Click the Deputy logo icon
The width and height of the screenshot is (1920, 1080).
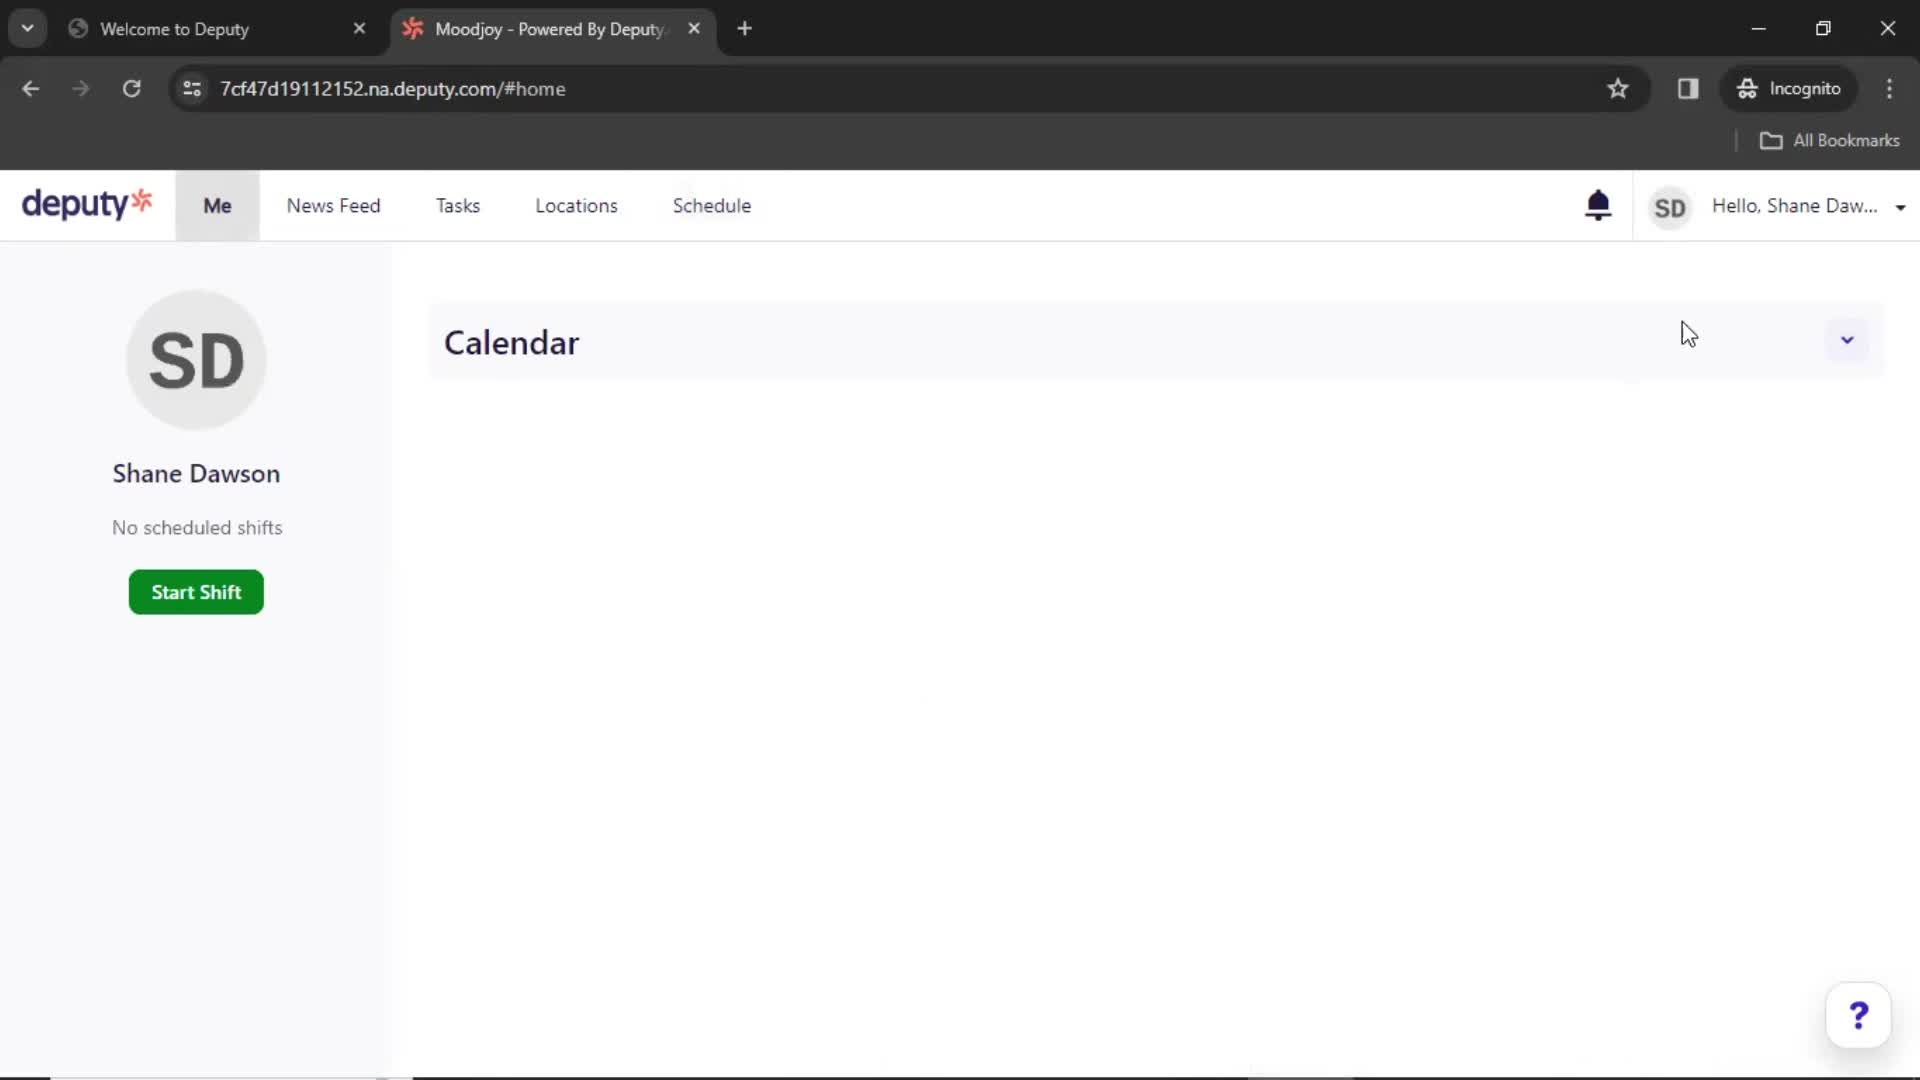click(87, 204)
